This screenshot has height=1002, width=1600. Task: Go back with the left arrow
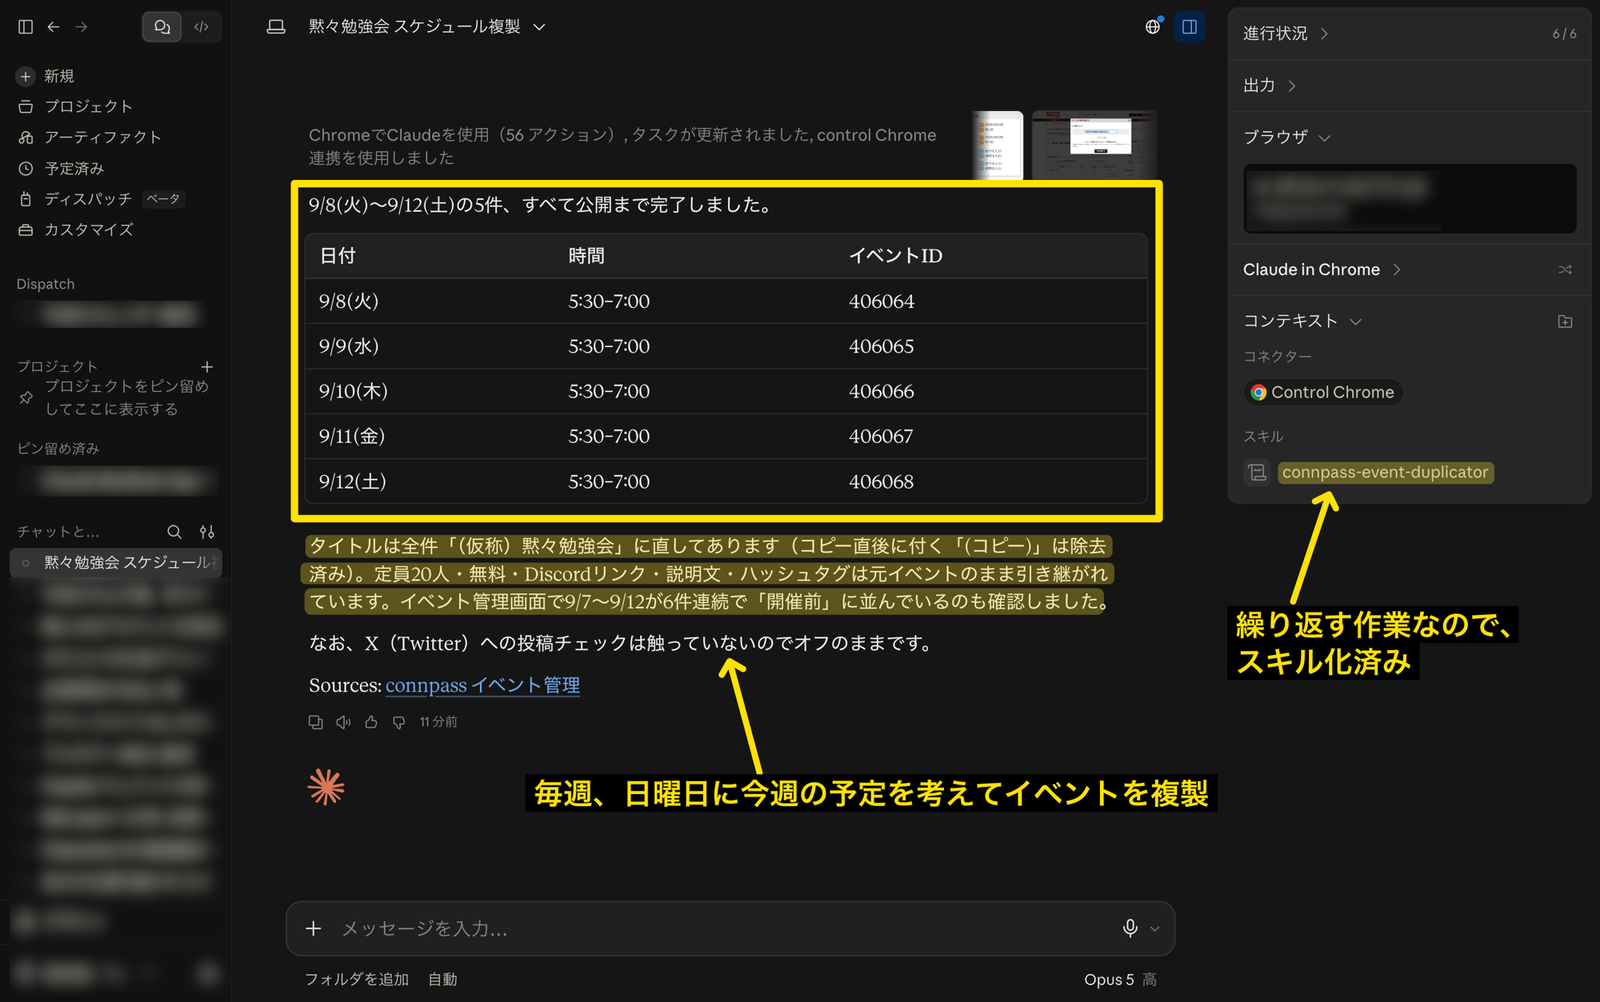coord(54,27)
